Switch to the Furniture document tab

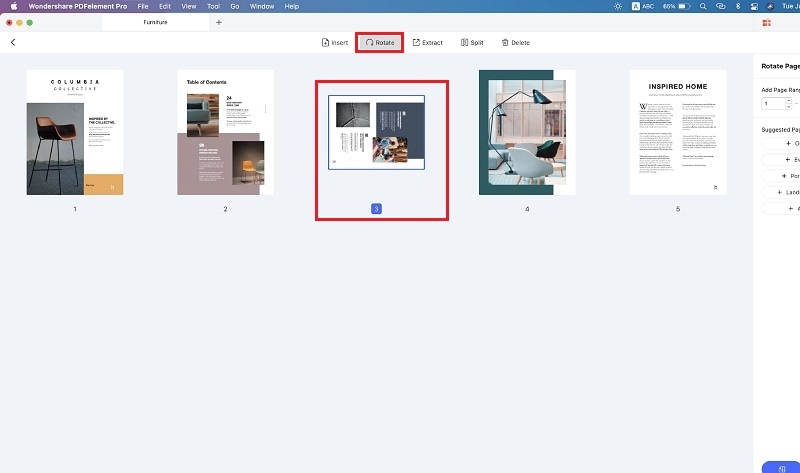coord(155,22)
